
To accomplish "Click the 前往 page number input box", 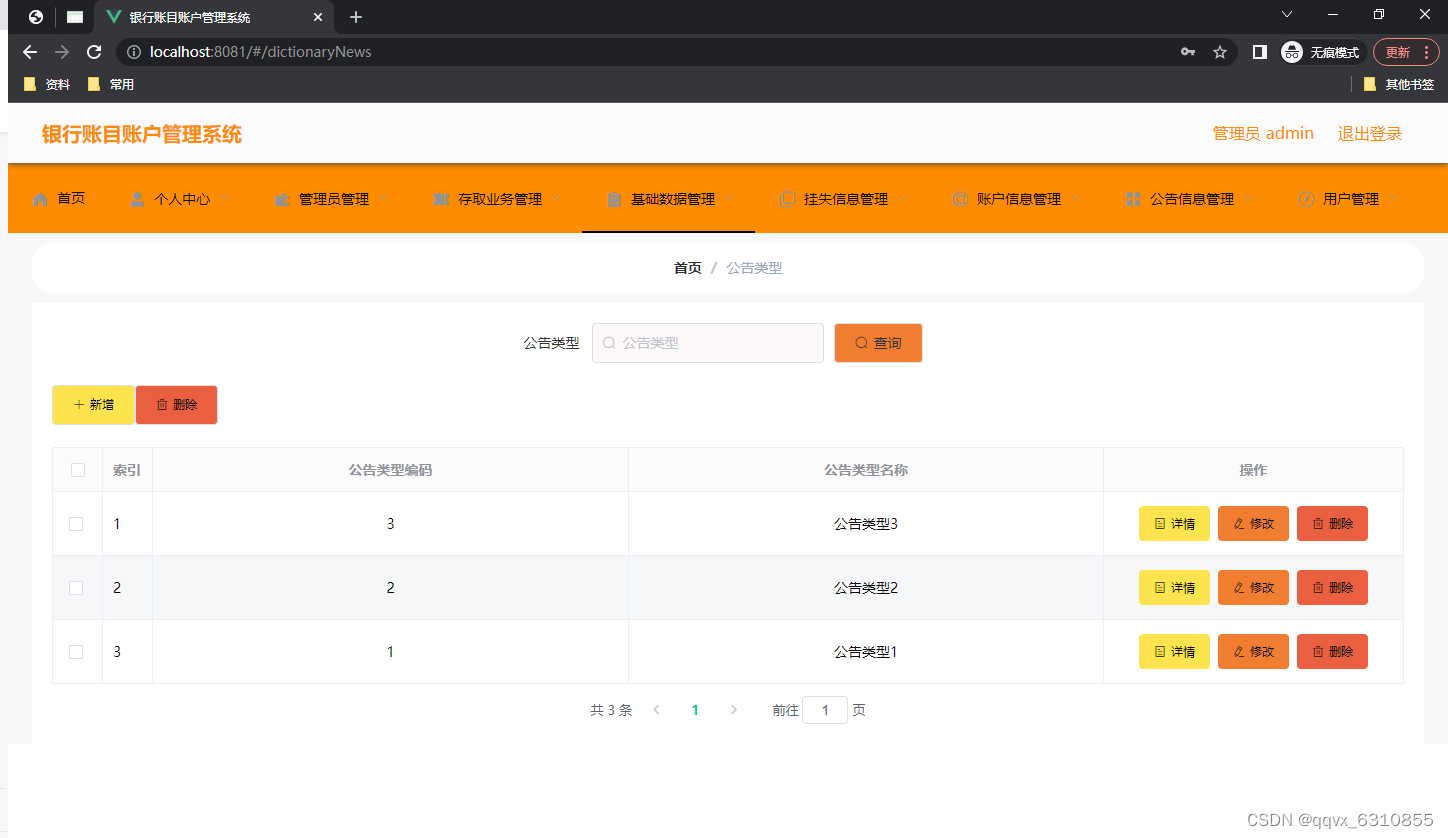I will click(x=825, y=710).
